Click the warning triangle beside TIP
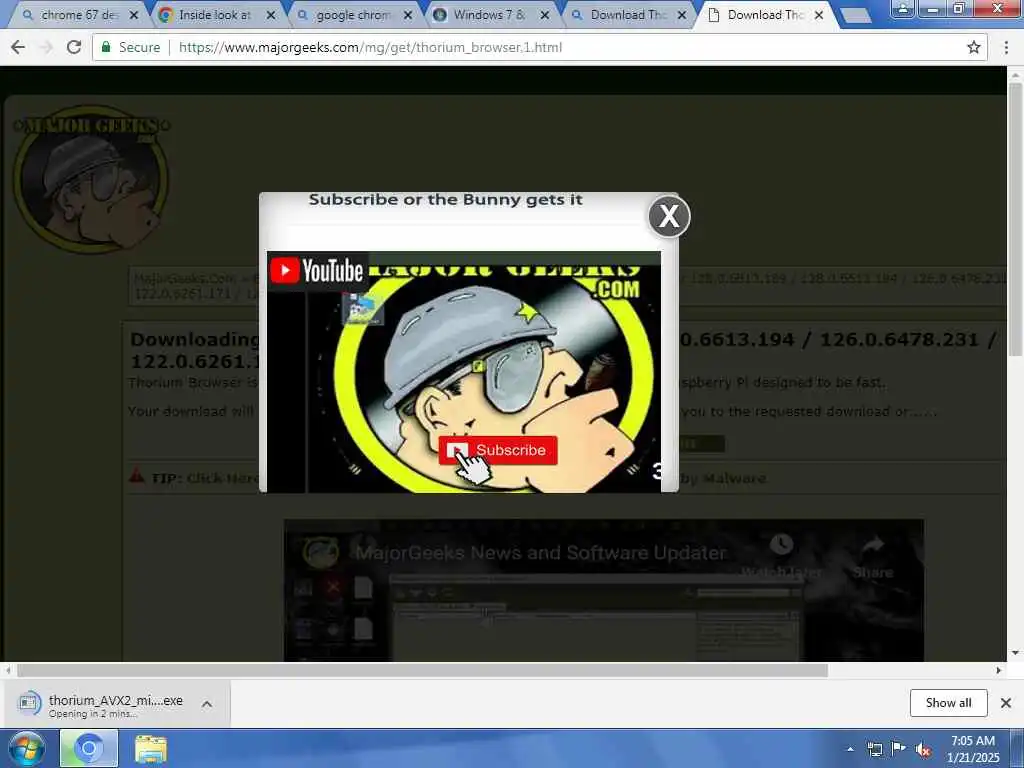Viewport: 1024px width, 768px height. [136, 476]
